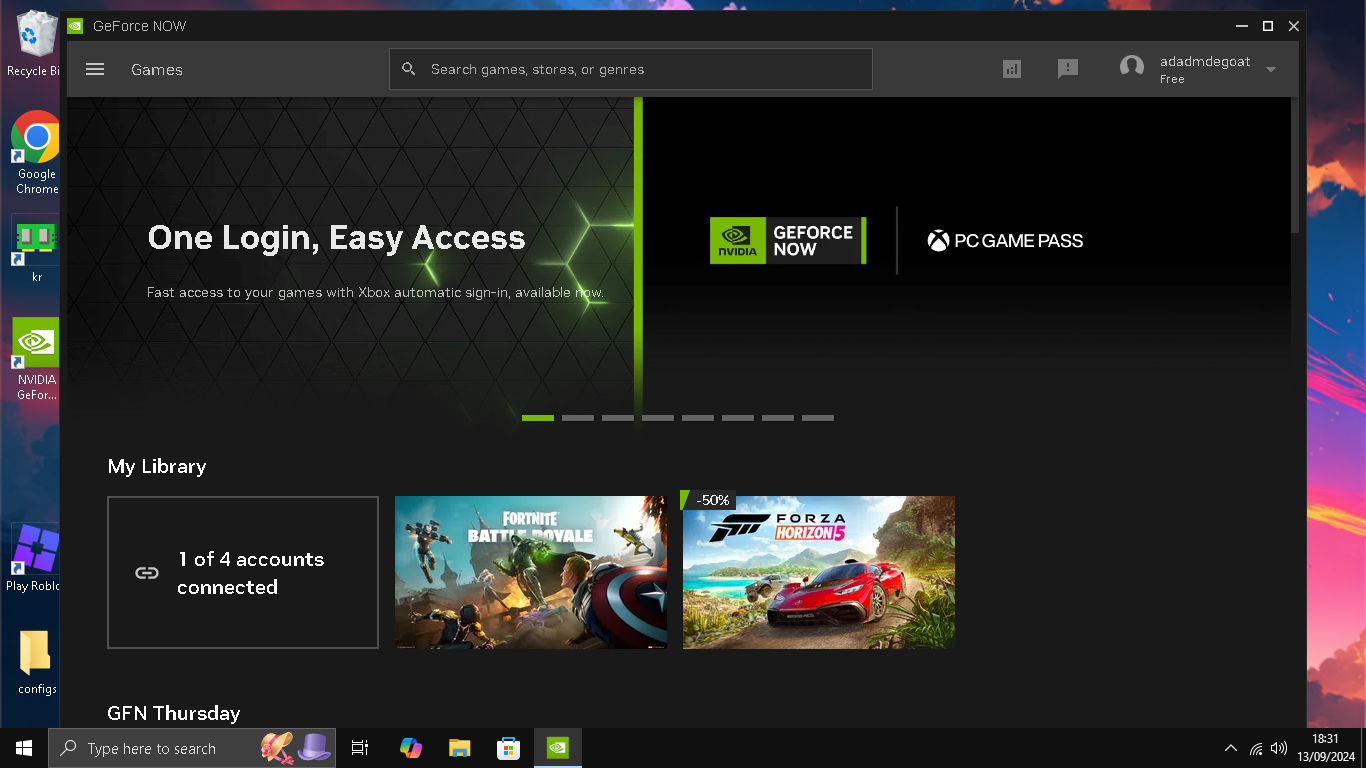This screenshot has height=768, width=1366.
Task: Open the Windows Start menu
Action: coord(24,748)
